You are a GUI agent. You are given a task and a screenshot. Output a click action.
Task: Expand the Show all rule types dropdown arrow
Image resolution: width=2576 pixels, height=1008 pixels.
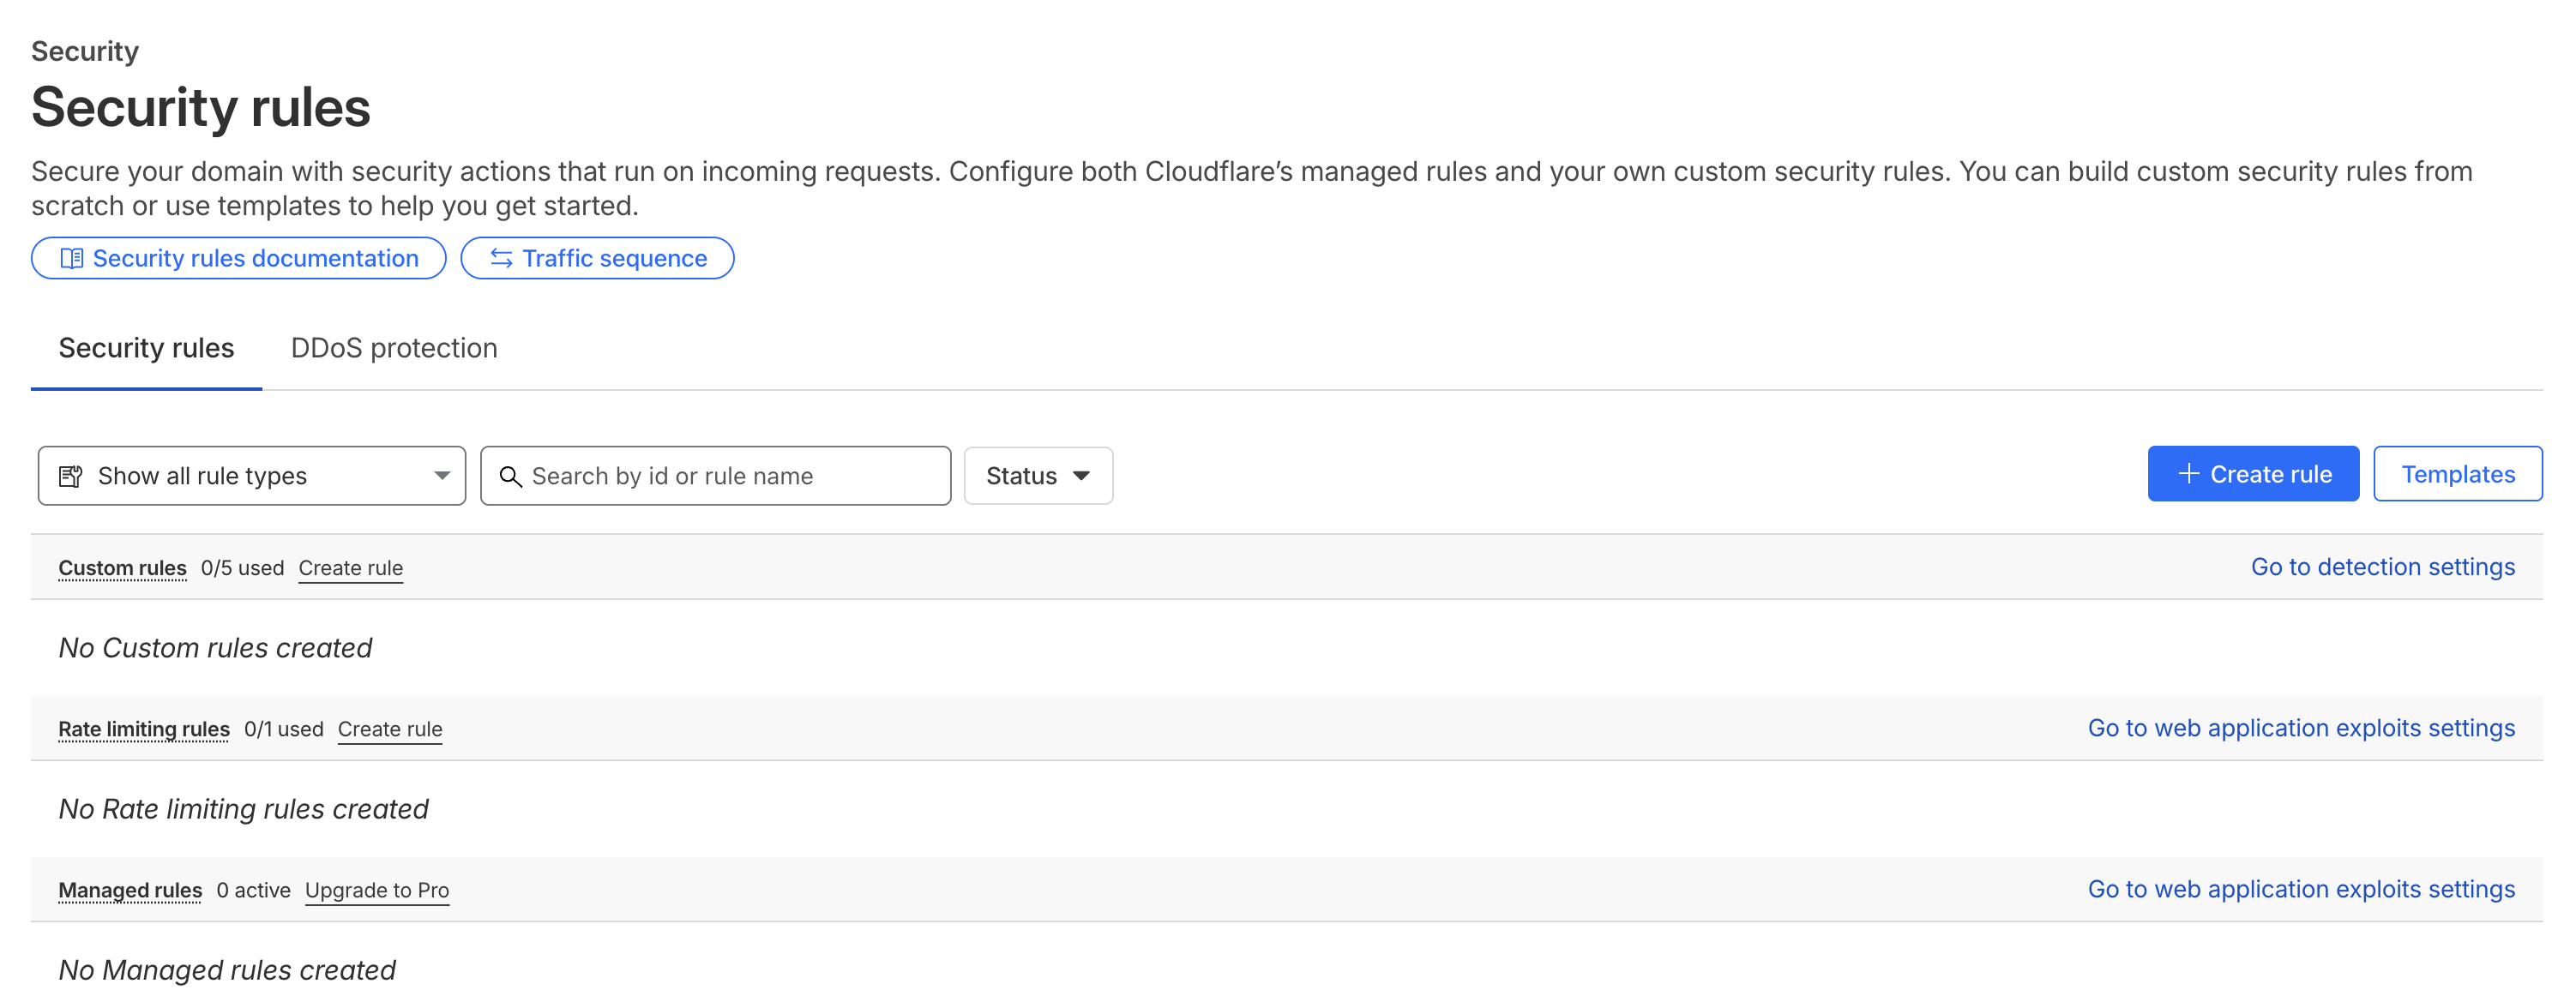coord(441,476)
